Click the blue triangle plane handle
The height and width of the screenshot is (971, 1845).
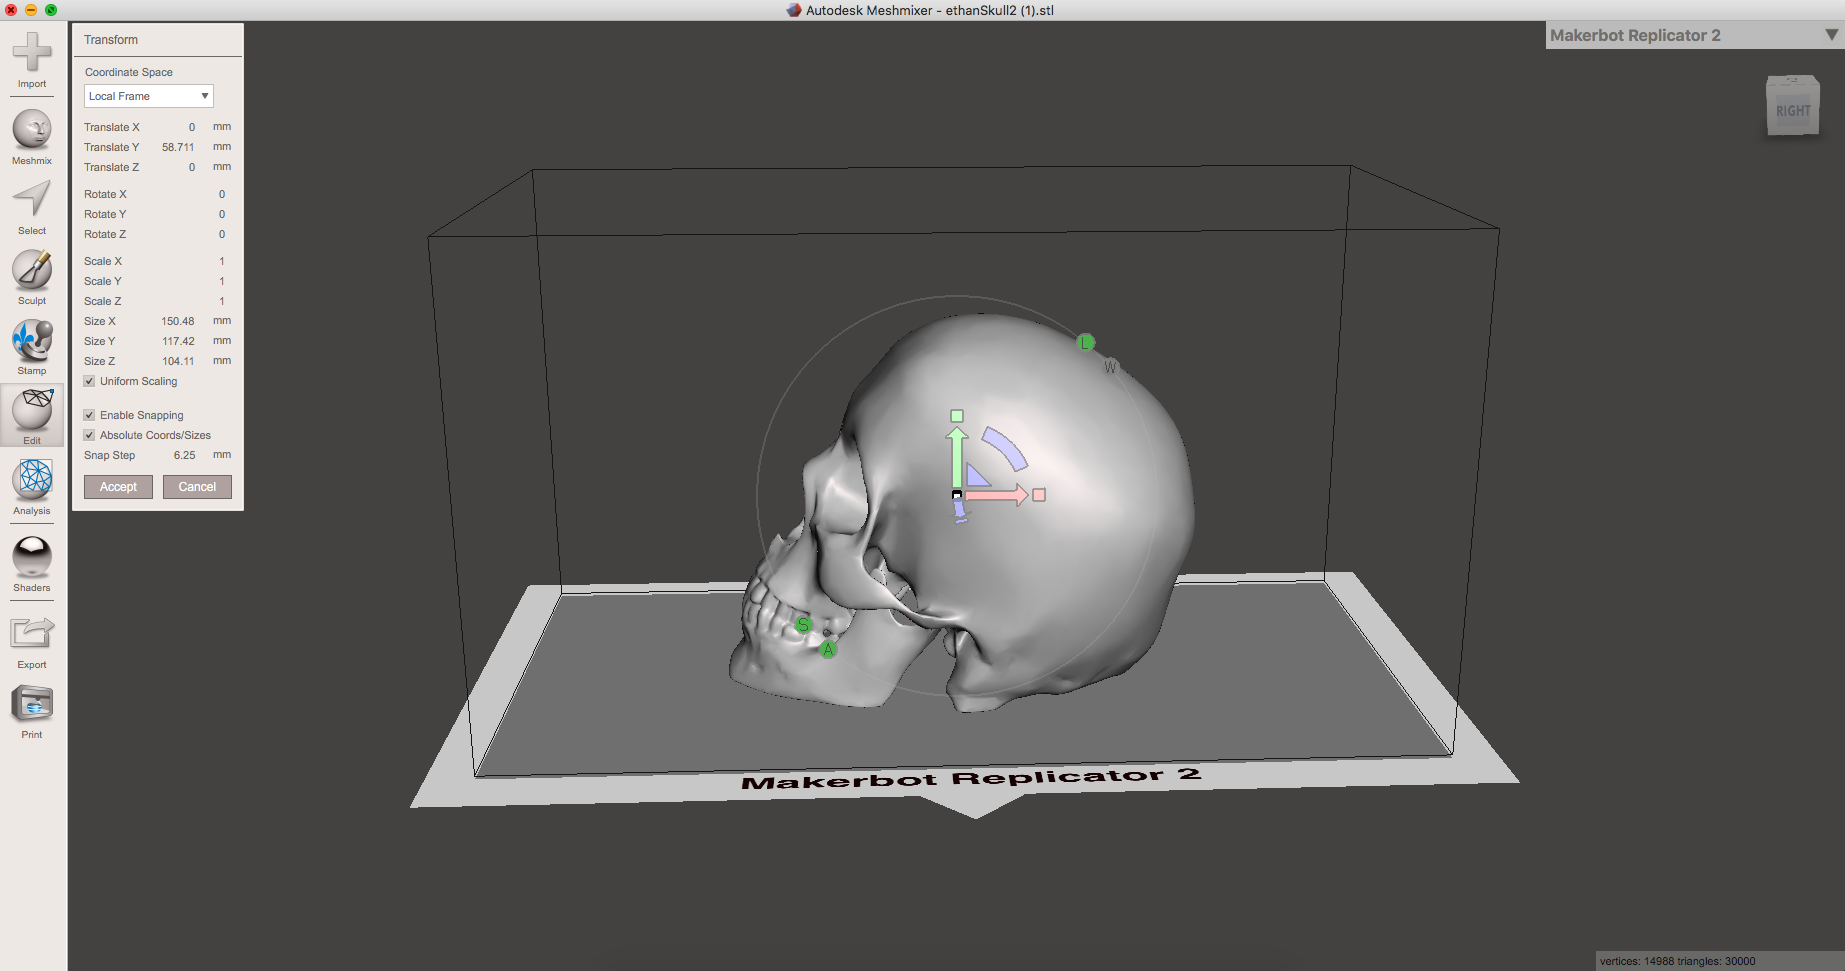click(976, 475)
